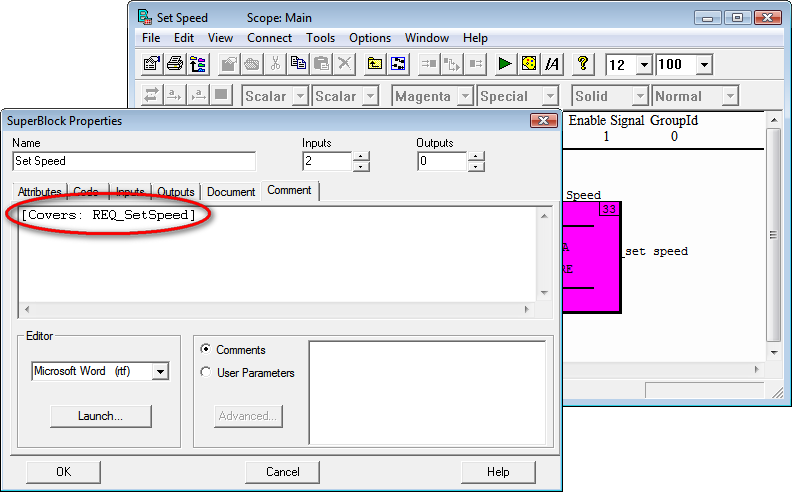792x492 pixels.
Task: Click the parent folder up icon
Action: pyautogui.click(x=375, y=64)
